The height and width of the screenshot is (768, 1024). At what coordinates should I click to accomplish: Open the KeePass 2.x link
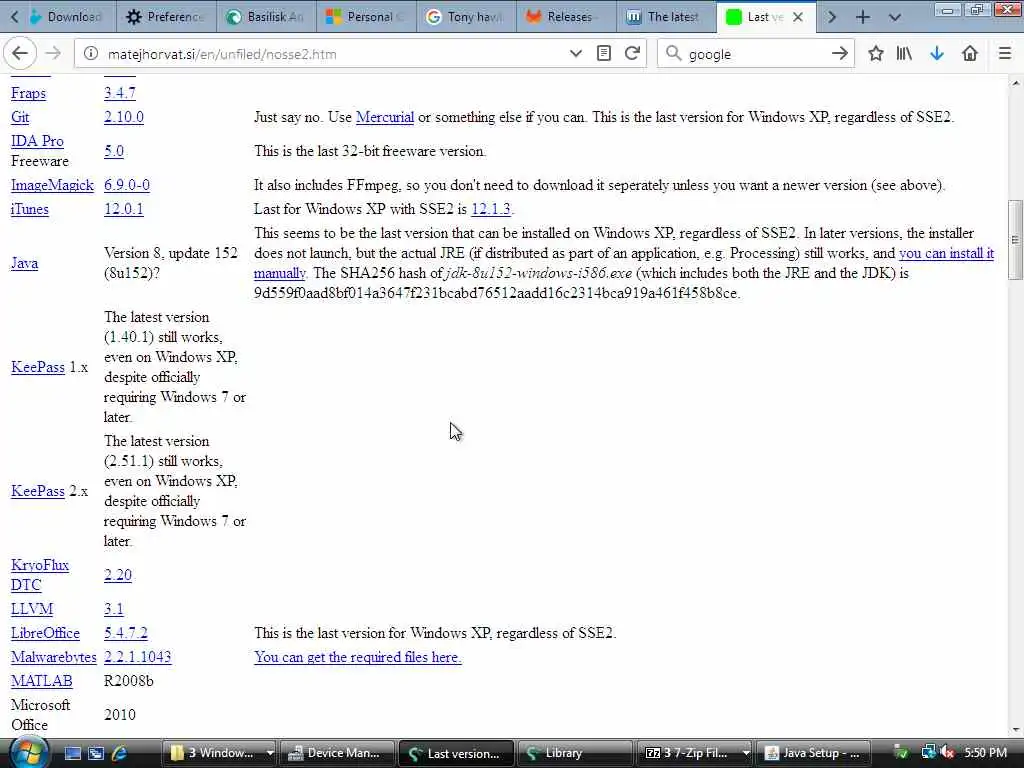pyautogui.click(x=38, y=491)
